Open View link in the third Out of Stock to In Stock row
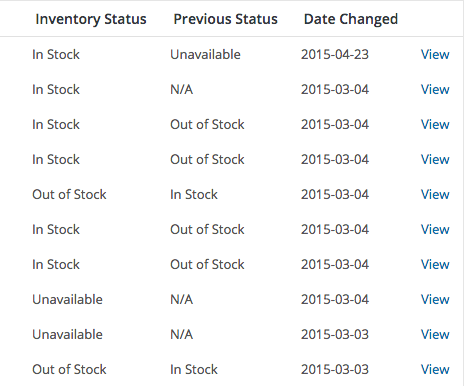464x386 pixels. [435, 229]
